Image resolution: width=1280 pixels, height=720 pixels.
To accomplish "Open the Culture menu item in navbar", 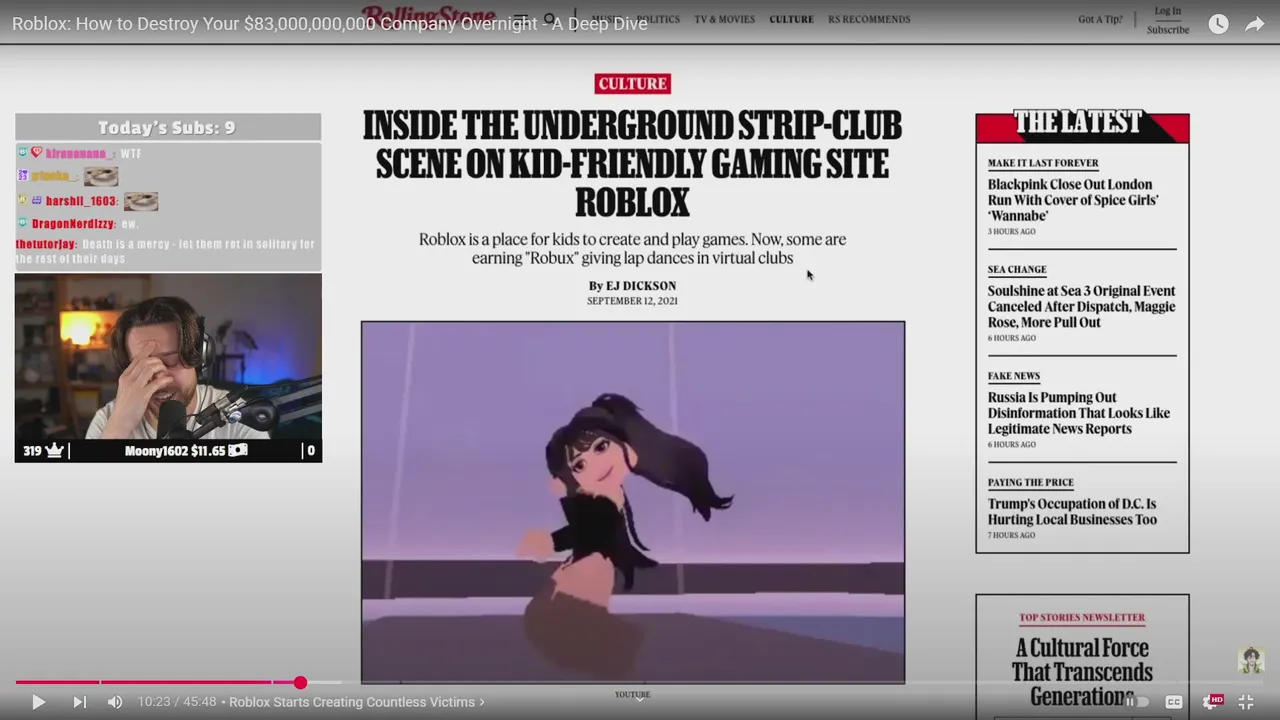I will (791, 19).
